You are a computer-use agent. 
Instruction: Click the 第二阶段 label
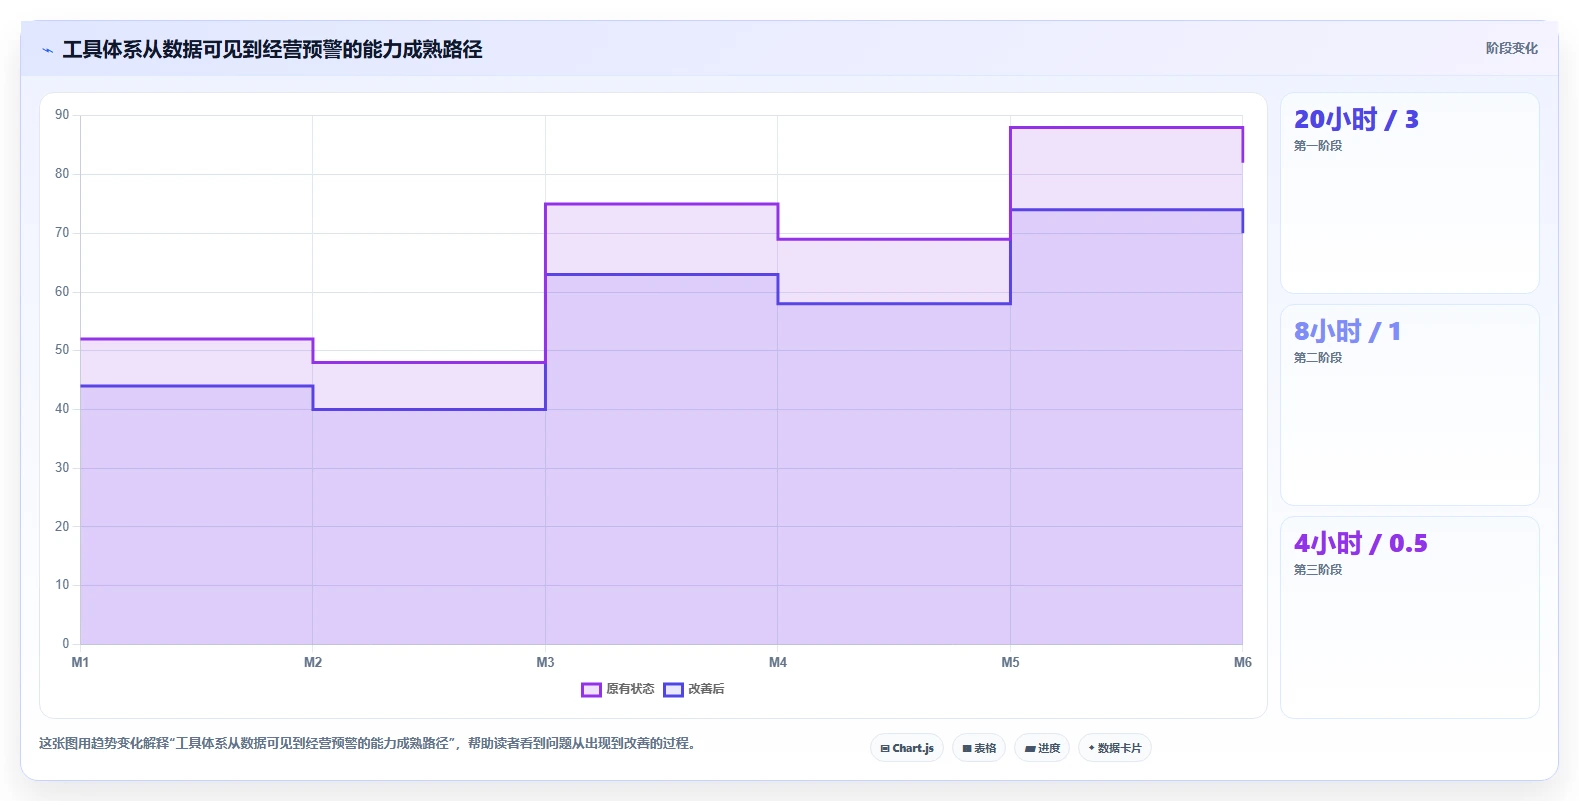[1318, 358]
